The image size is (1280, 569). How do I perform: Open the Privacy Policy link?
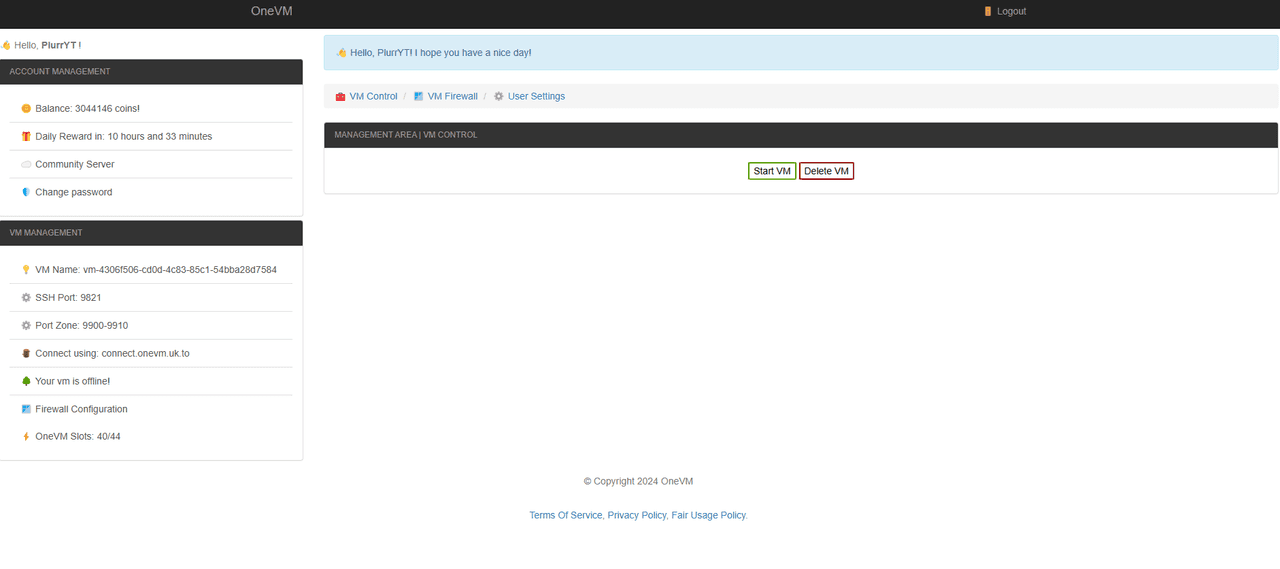637,515
